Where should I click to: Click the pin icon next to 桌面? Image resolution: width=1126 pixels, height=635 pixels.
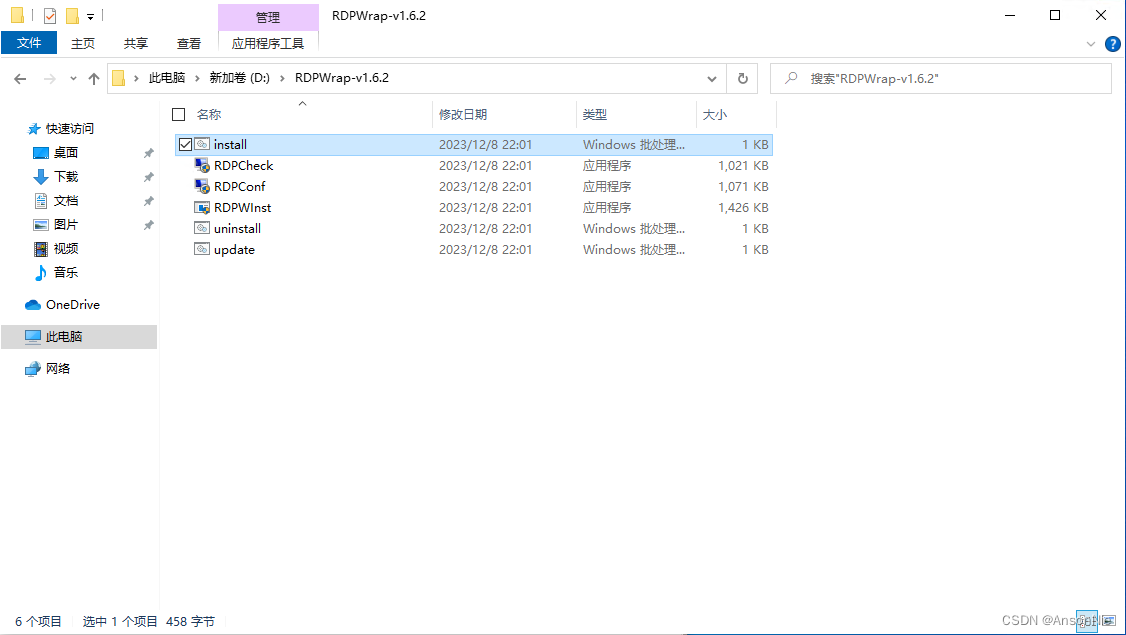click(x=149, y=153)
